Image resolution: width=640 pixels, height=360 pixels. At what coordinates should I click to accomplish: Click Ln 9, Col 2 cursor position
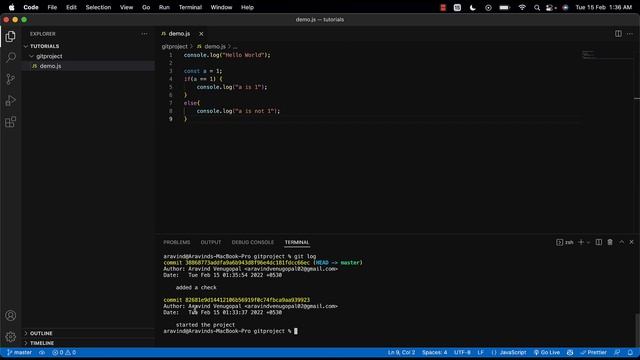tap(401, 353)
